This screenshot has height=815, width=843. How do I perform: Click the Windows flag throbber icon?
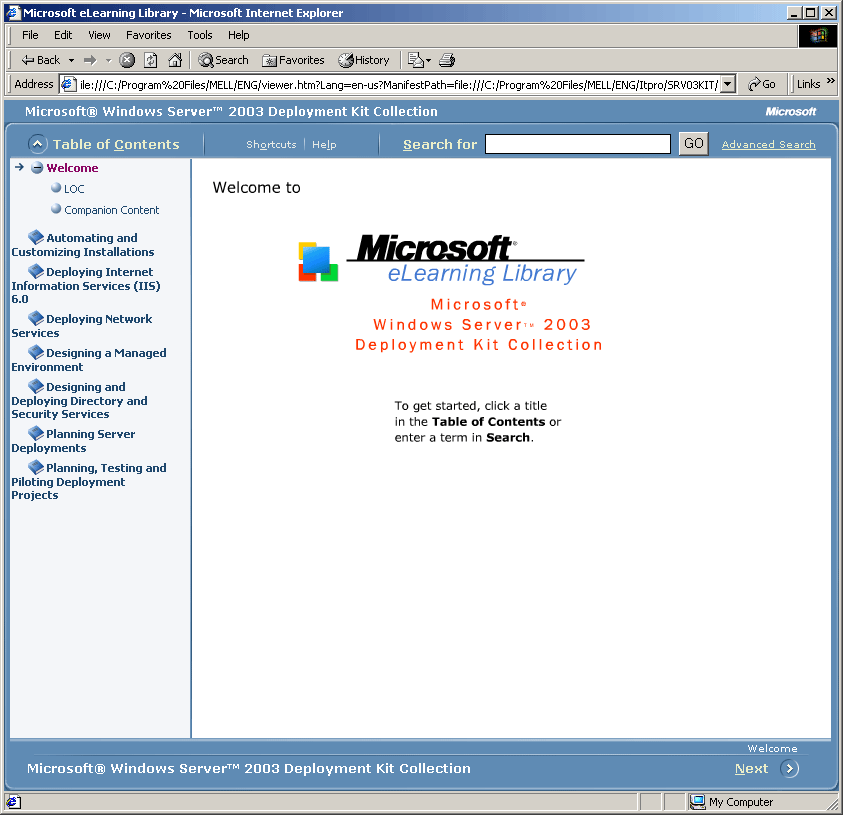coord(818,35)
